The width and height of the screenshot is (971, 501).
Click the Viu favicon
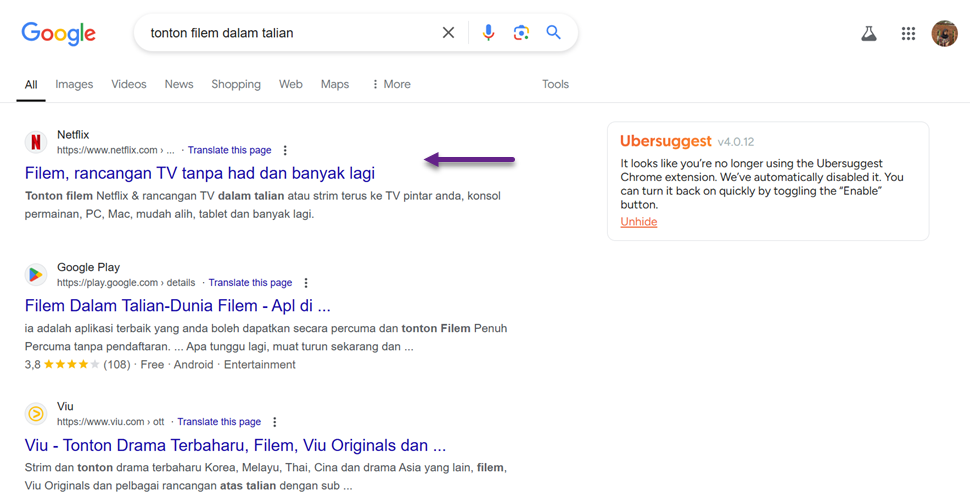click(x=36, y=414)
